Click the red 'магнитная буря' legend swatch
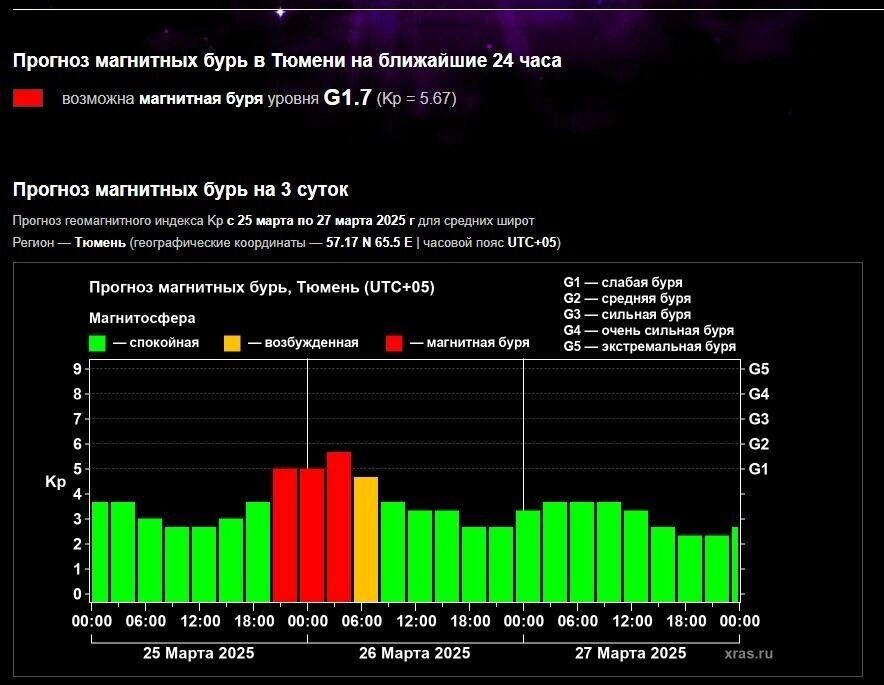 coord(394,343)
